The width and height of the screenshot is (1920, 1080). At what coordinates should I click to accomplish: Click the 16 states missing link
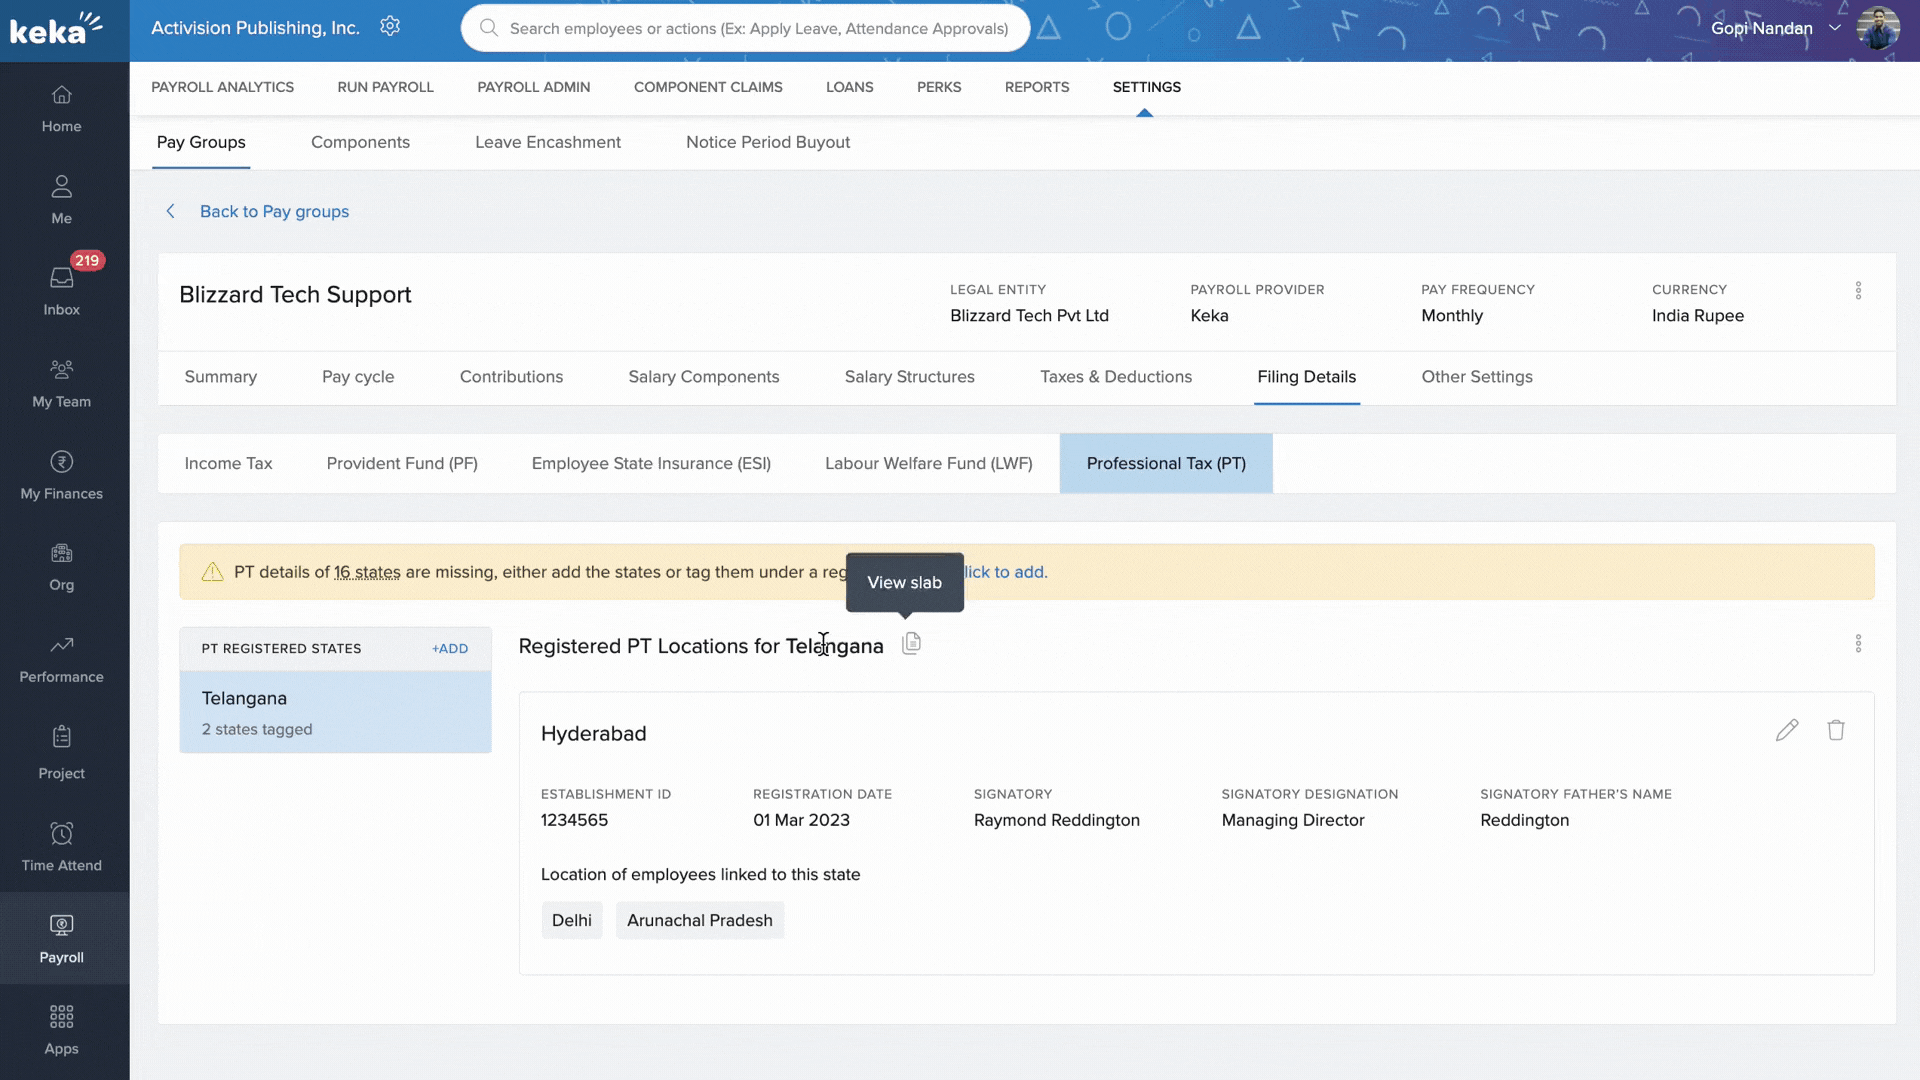tap(367, 572)
